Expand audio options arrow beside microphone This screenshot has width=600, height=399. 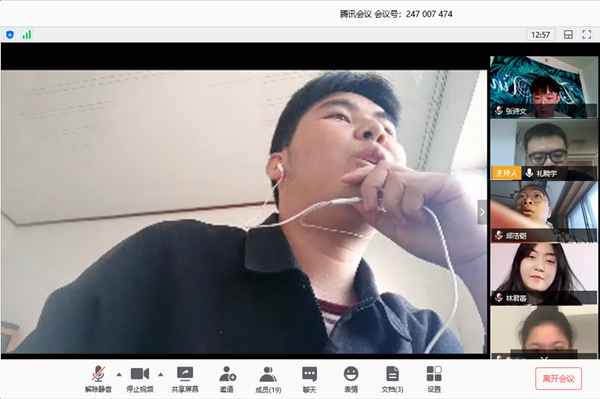pos(119,375)
